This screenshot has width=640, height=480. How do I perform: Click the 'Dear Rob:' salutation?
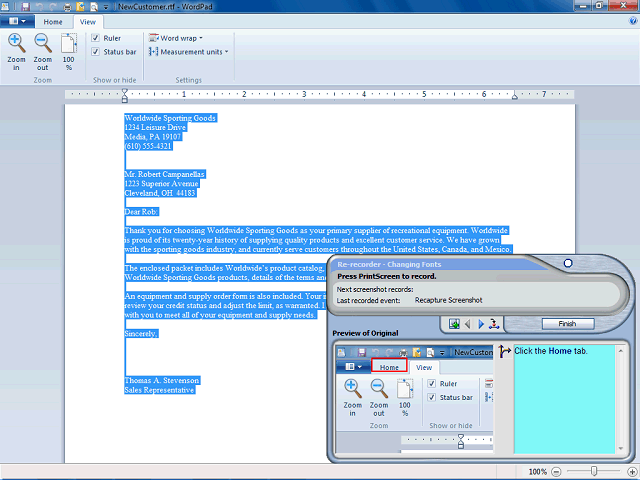pyautogui.click(x=141, y=212)
